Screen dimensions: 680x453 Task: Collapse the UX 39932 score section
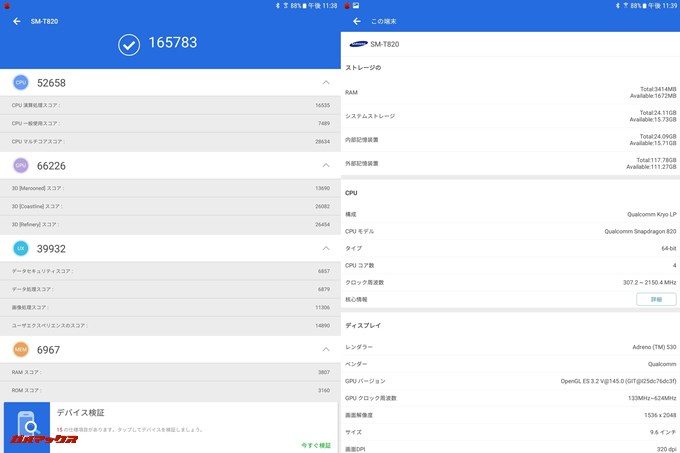(326, 248)
